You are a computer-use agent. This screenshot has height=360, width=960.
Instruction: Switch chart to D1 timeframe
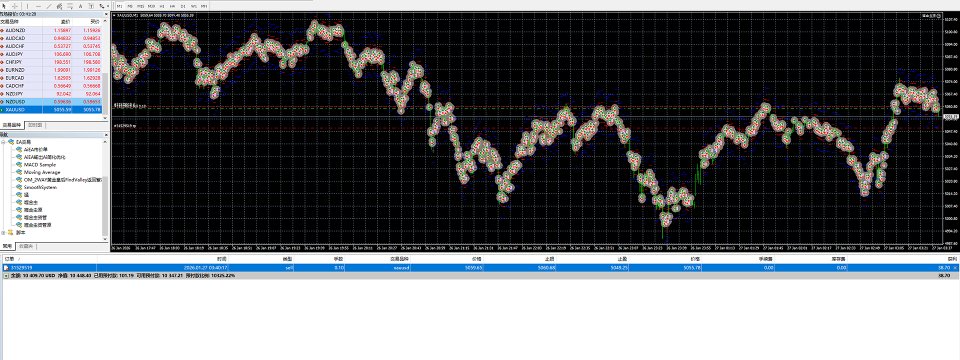point(183,6)
